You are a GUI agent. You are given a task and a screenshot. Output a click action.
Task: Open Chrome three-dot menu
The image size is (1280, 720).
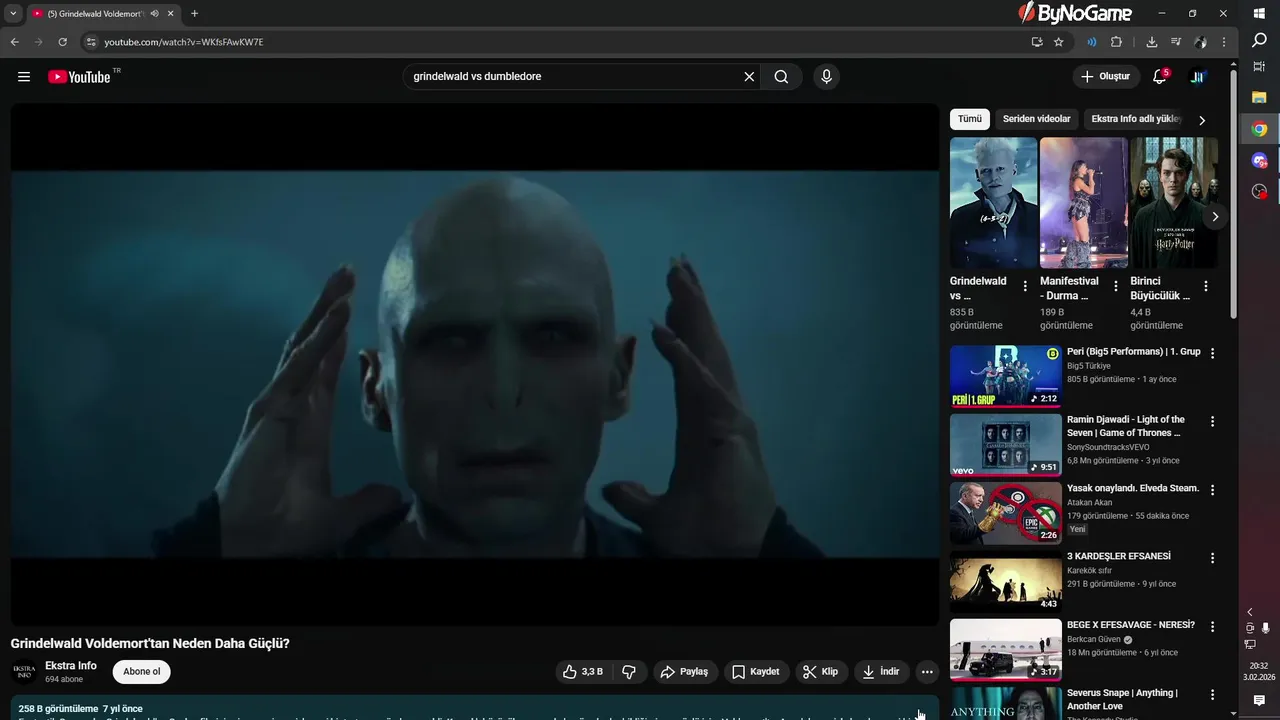coord(1224,42)
